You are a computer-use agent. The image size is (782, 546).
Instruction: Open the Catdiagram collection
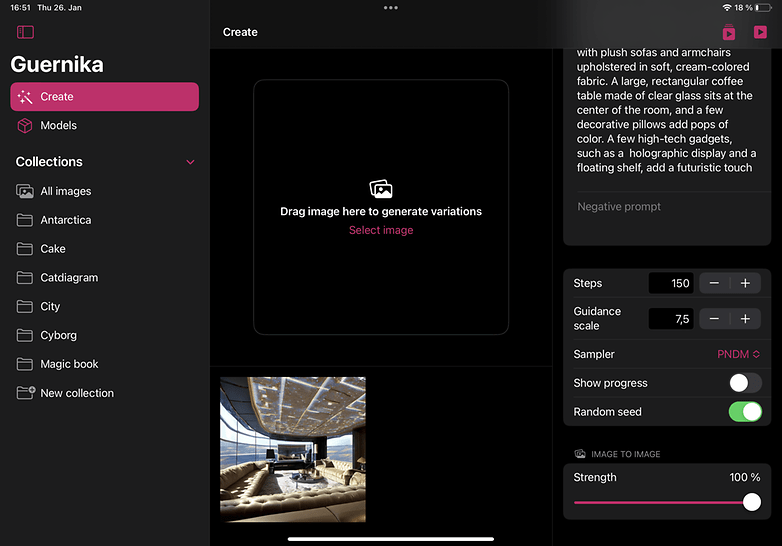click(104, 278)
